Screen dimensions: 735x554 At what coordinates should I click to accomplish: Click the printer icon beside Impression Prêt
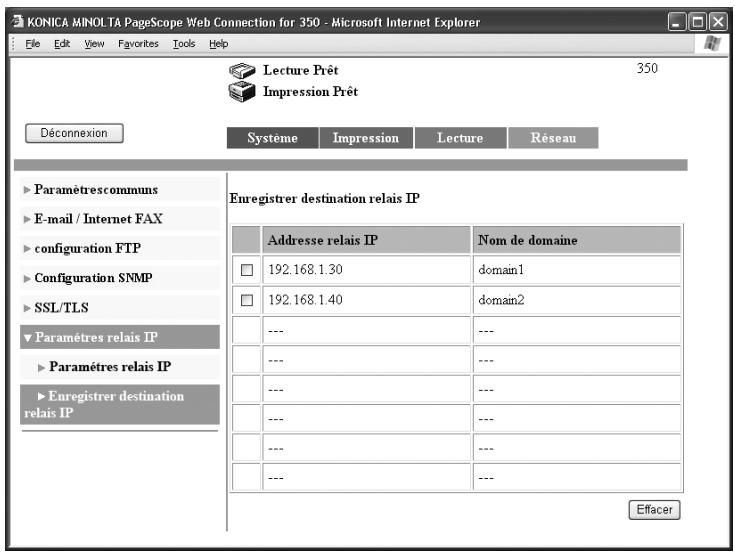[242, 91]
